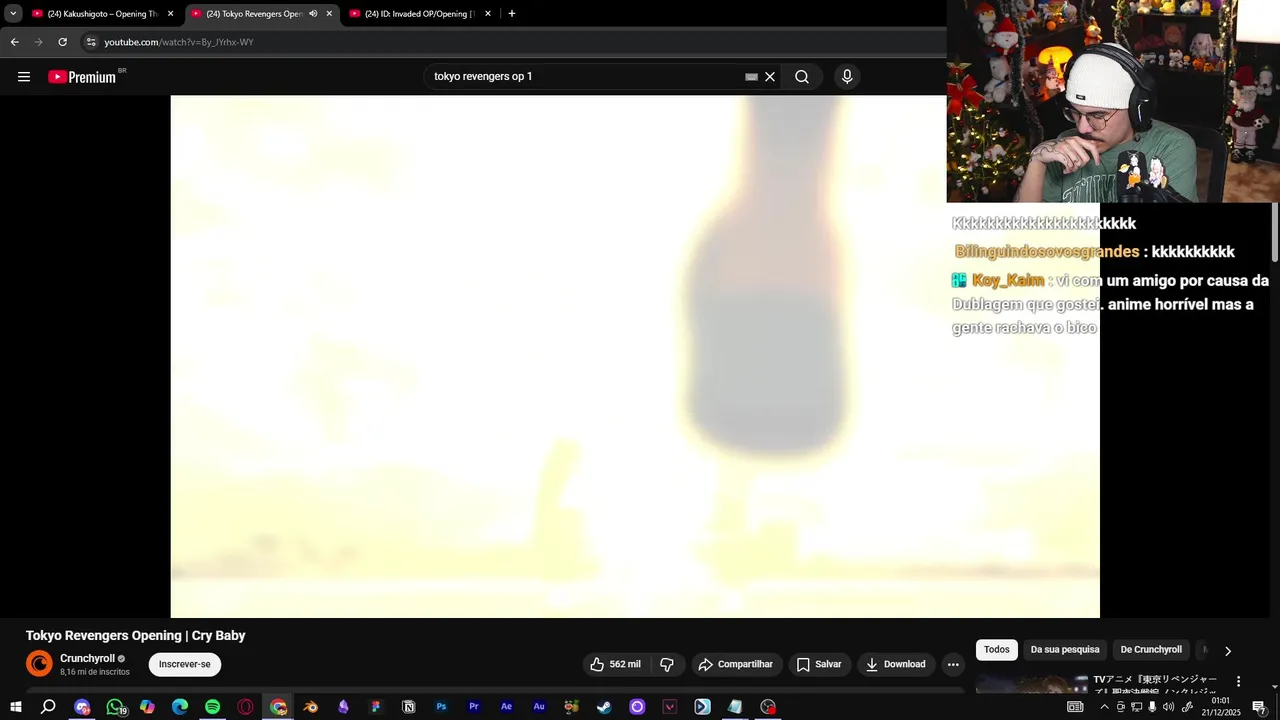
Task: Launch After Effects from the taskbar
Action: coord(507,707)
